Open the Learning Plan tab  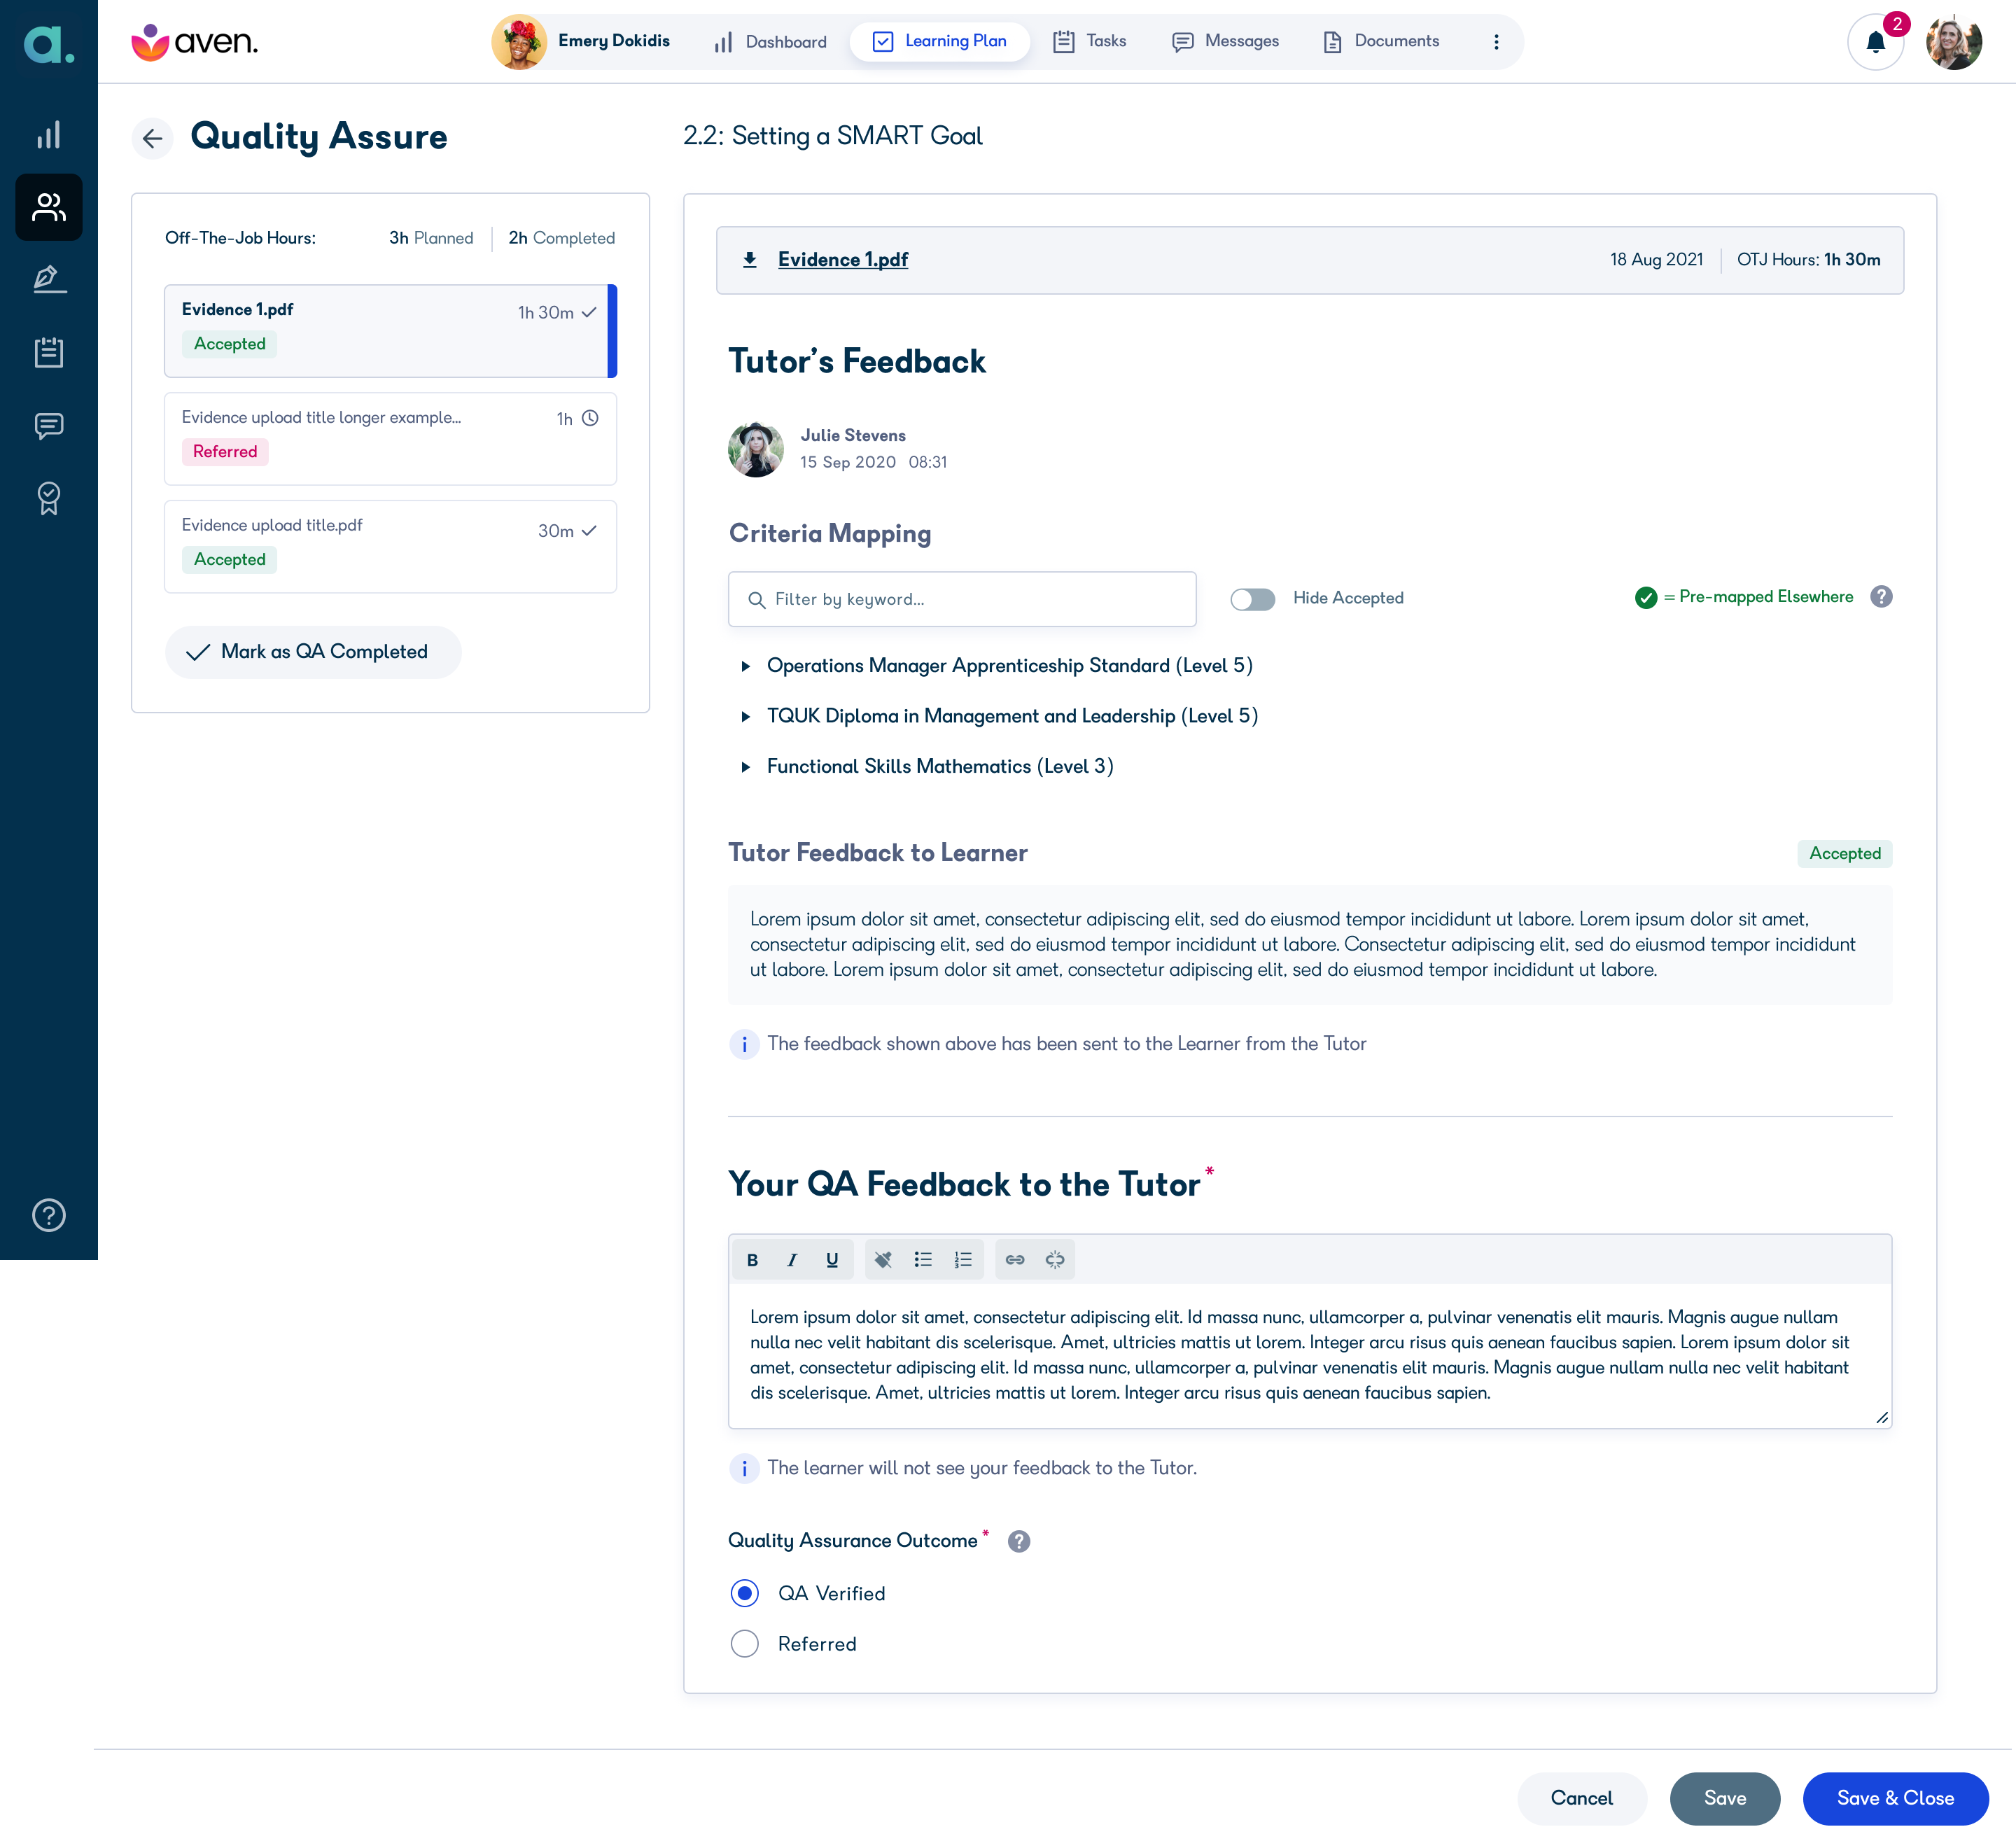point(939,42)
